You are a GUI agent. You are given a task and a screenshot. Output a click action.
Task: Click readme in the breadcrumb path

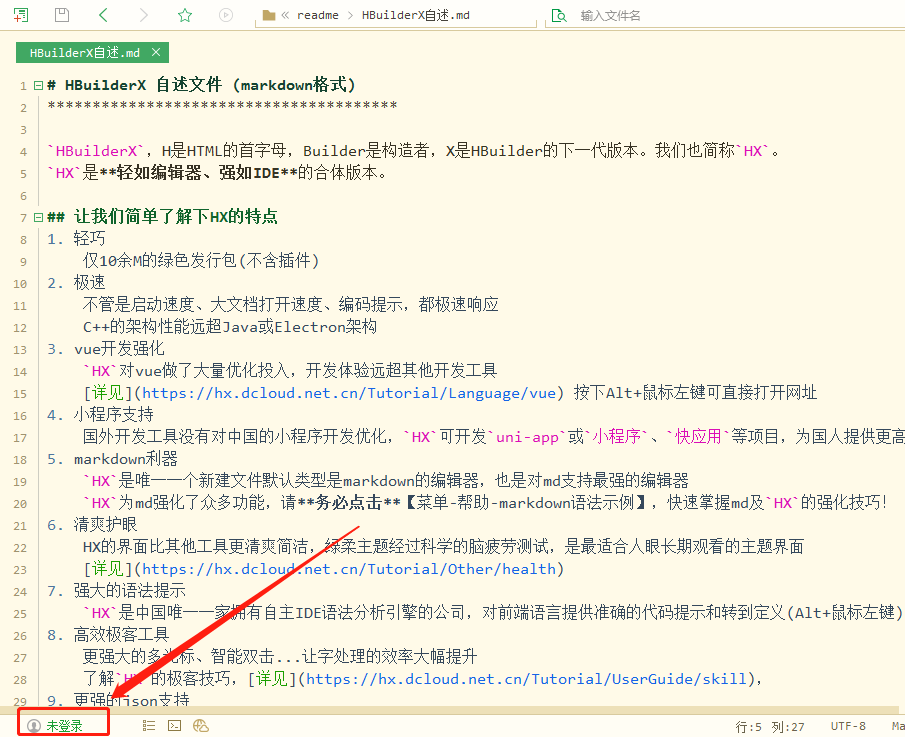(x=317, y=16)
